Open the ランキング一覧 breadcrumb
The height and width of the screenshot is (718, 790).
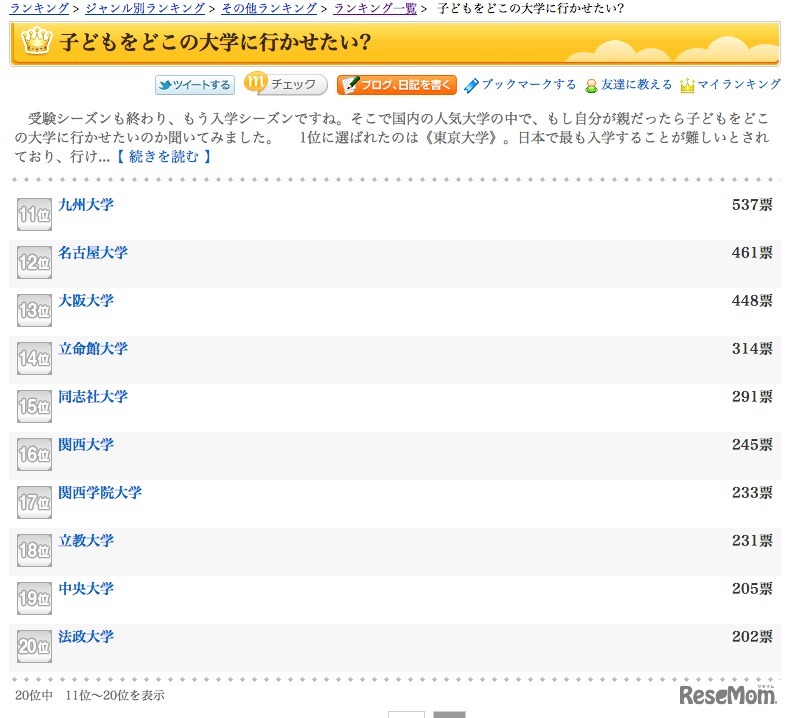(x=375, y=8)
